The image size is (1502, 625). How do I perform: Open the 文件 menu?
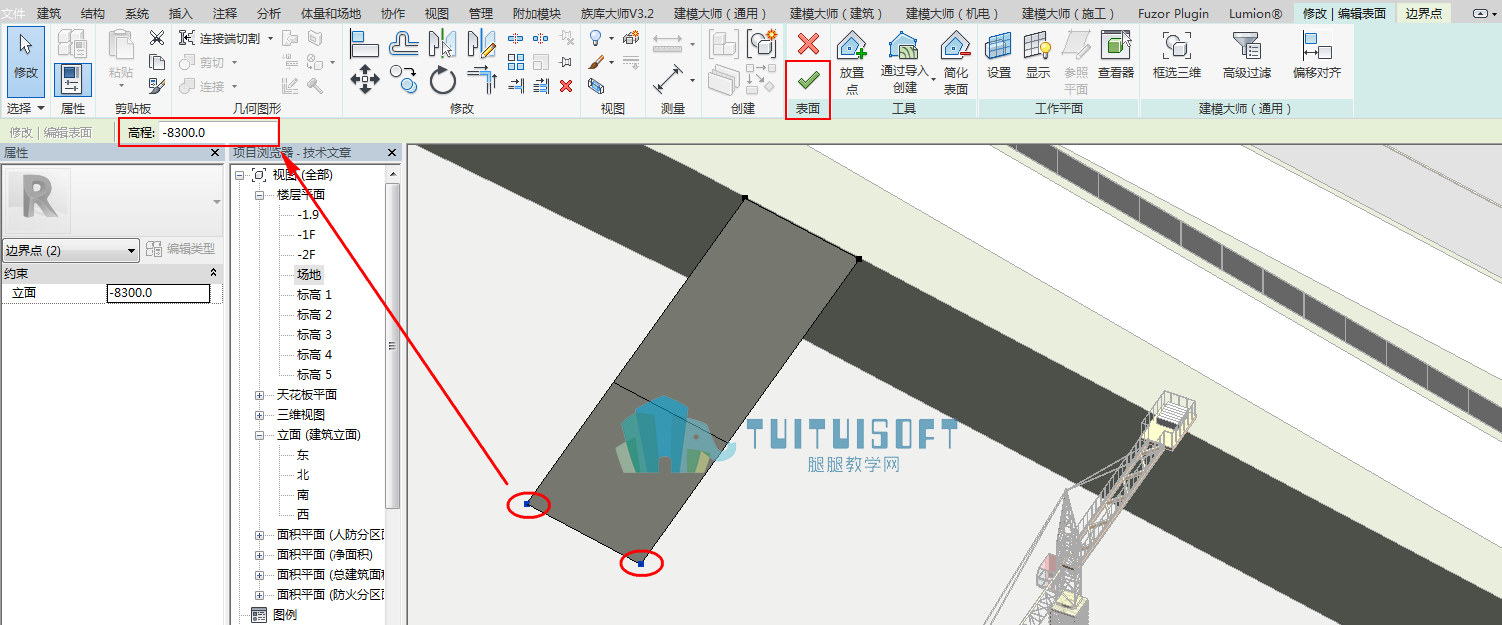(x=14, y=13)
